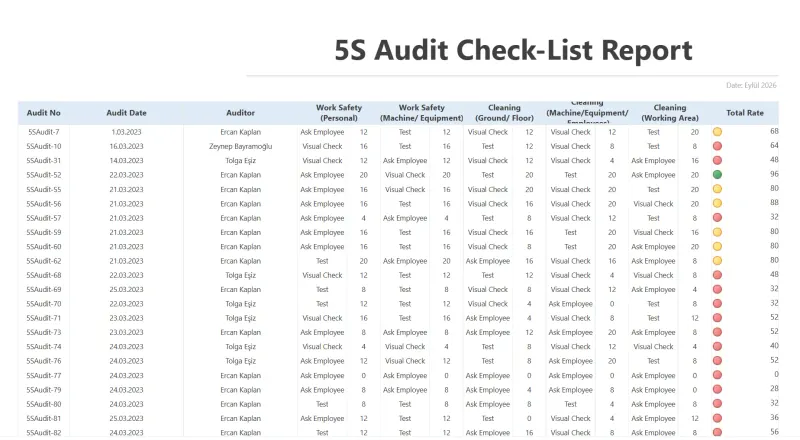800x440 pixels.
Task: Click the Cleaning (Ground/ Floor) column header
Action: (x=504, y=113)
